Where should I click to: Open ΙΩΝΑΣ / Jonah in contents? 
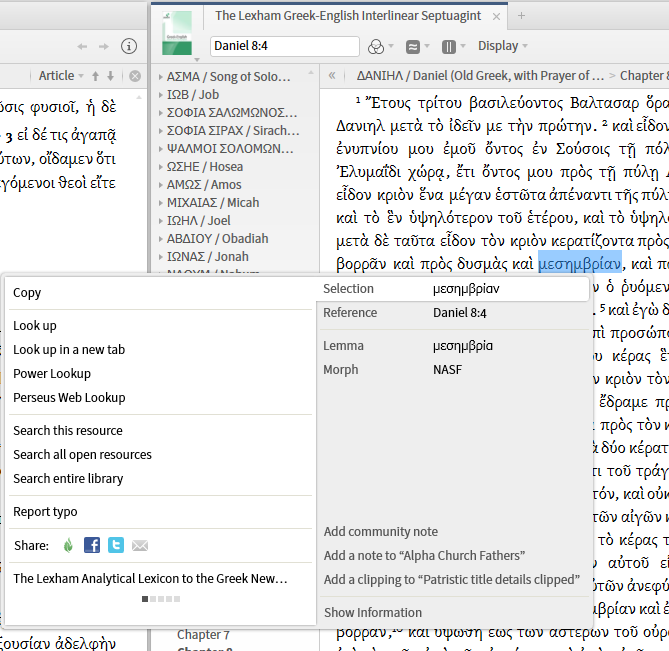click(x=207, y=256)
